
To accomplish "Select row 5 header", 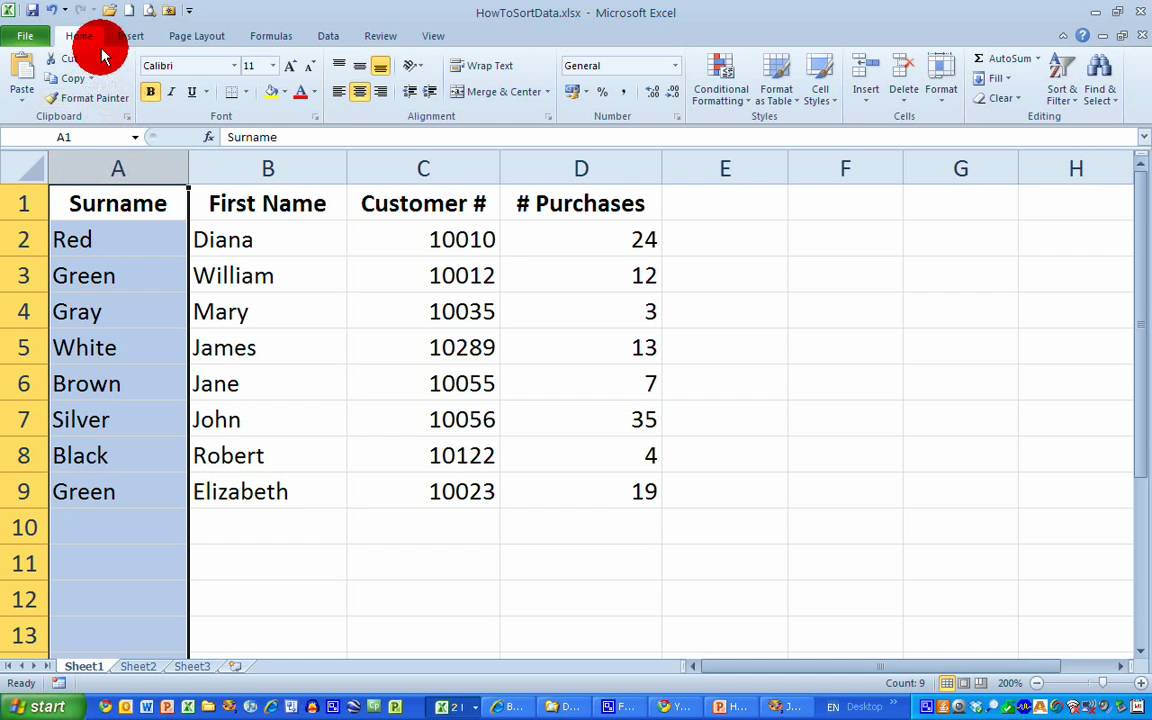I will click(24, 347).
